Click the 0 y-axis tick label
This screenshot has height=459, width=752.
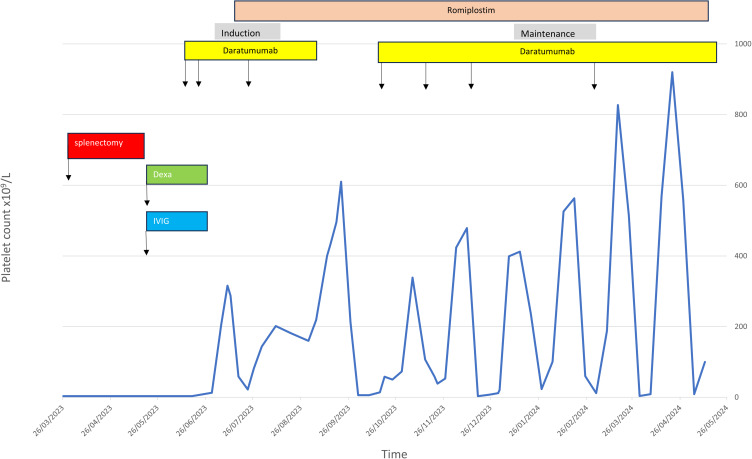[x=735, y=397]
